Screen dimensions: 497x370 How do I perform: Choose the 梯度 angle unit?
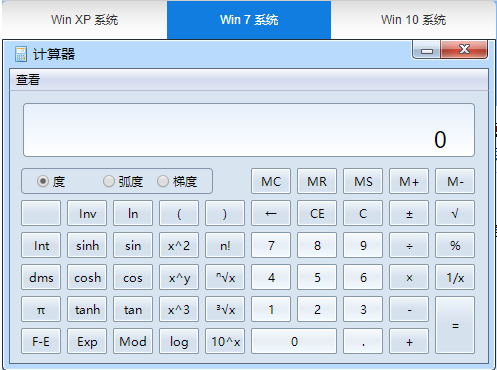pos(163,181)
